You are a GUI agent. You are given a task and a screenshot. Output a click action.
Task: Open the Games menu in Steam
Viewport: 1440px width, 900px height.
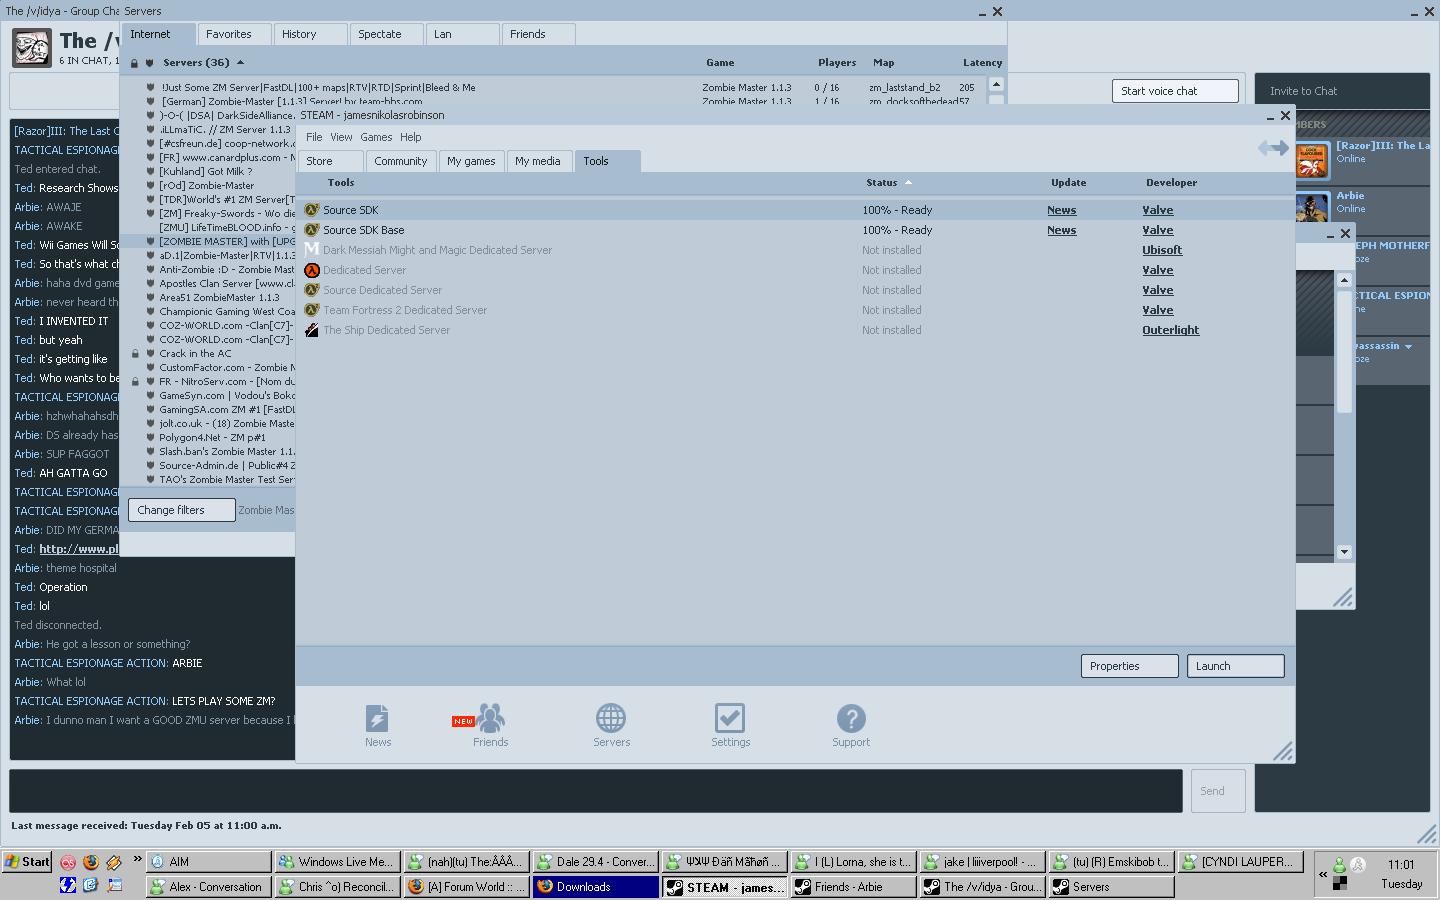click(x=376, y=137)
